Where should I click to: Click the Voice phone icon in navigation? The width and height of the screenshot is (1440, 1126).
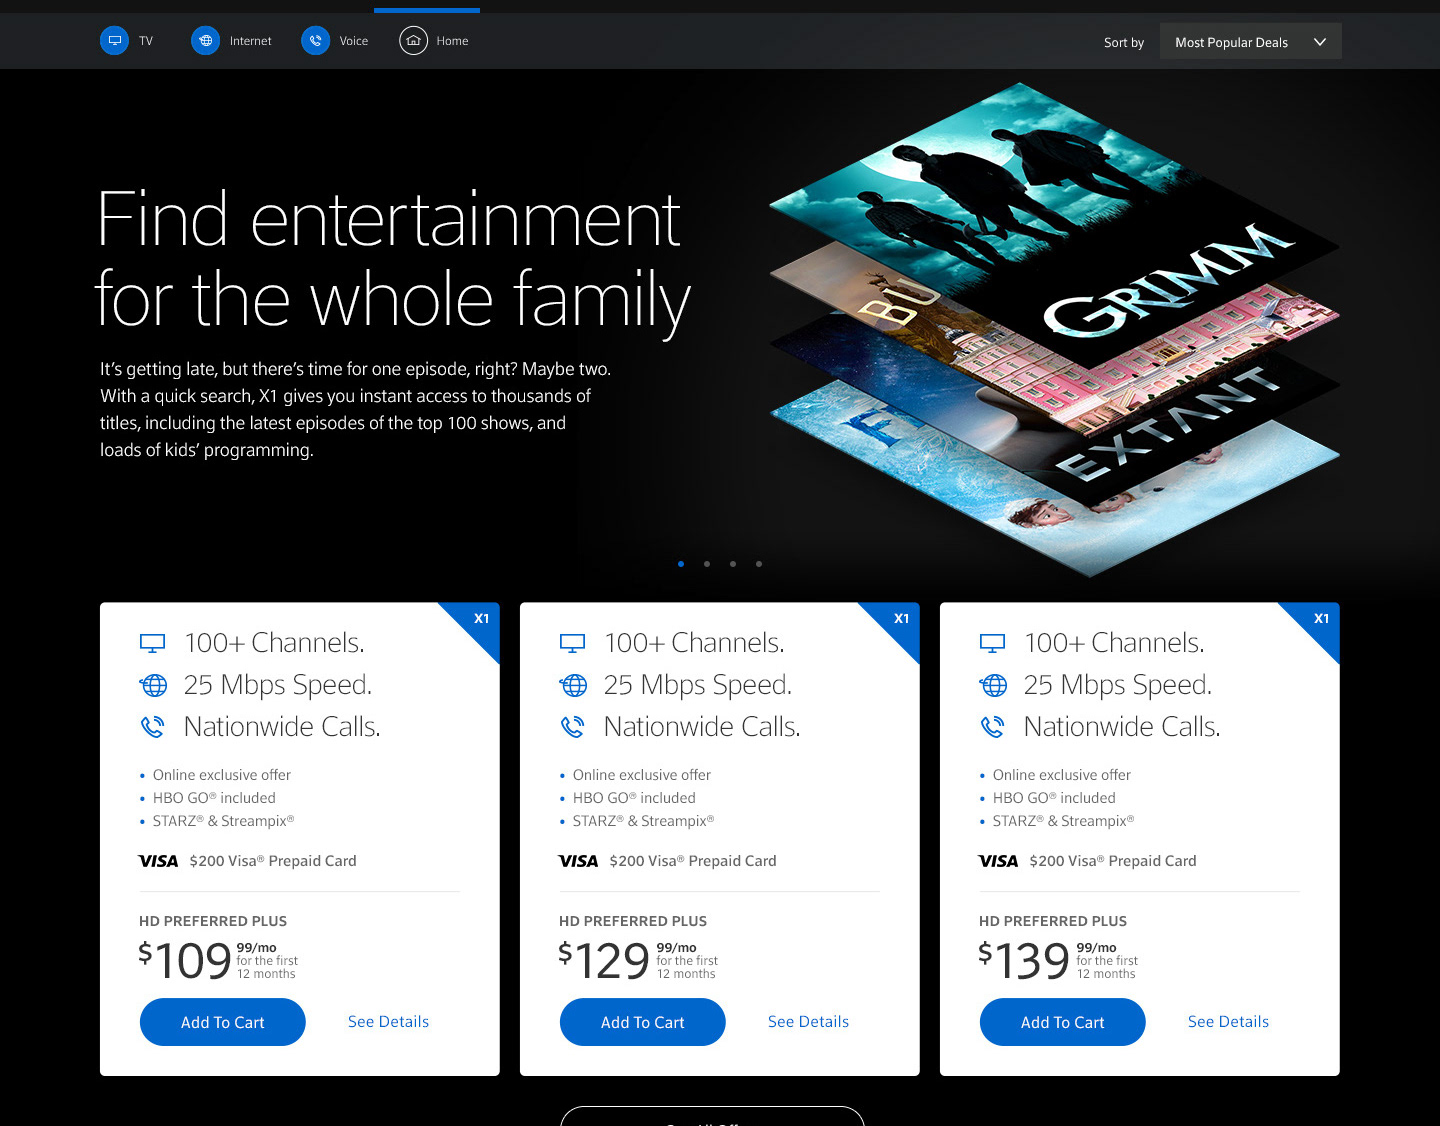(315, 41)
